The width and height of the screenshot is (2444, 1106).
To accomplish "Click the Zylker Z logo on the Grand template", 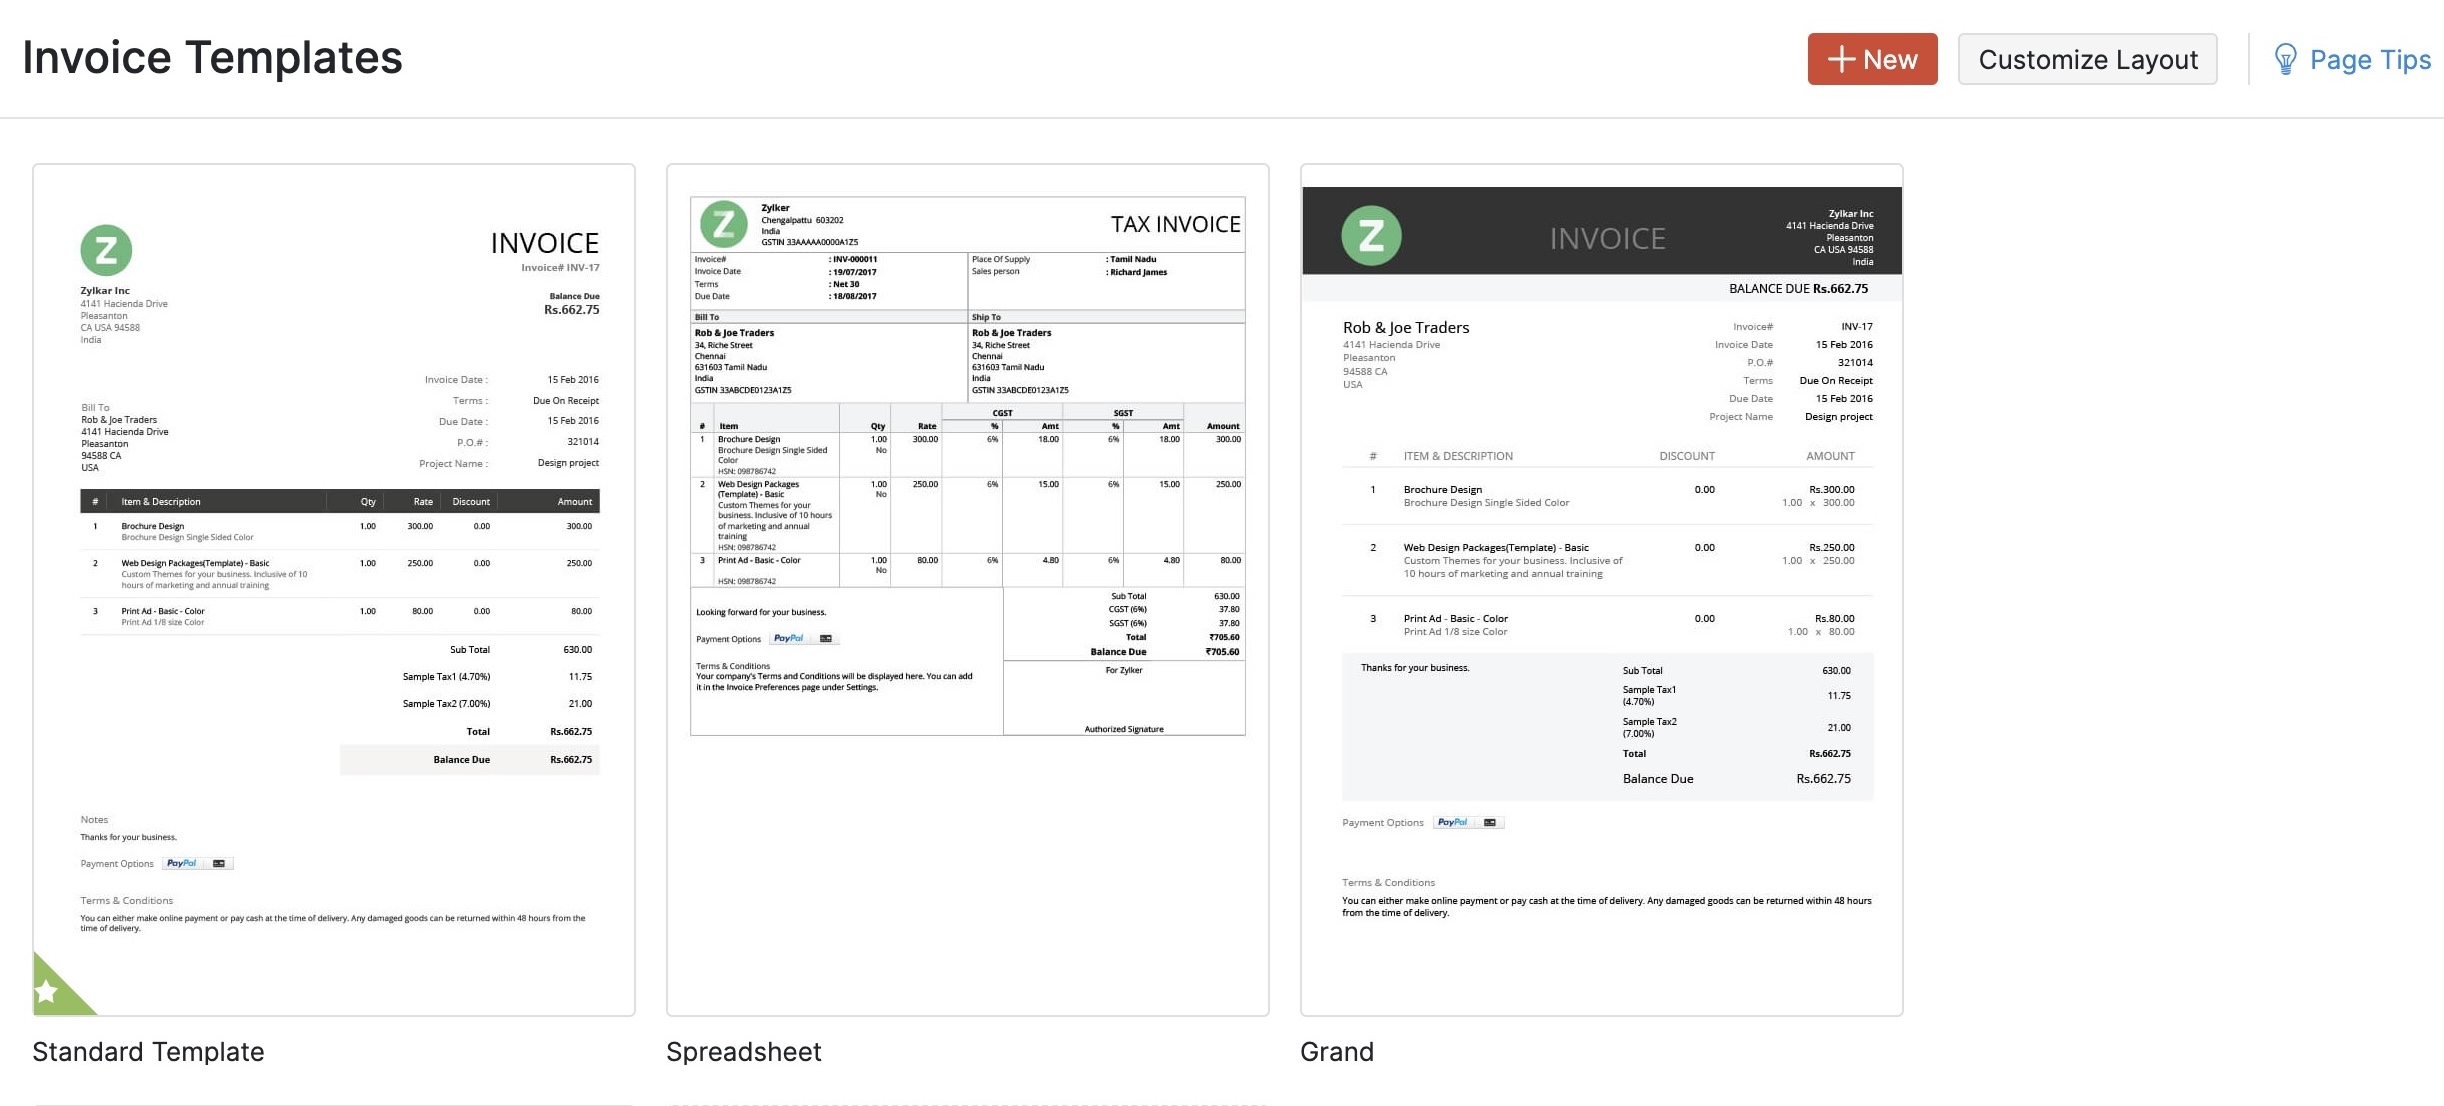I will [1370, 234].
